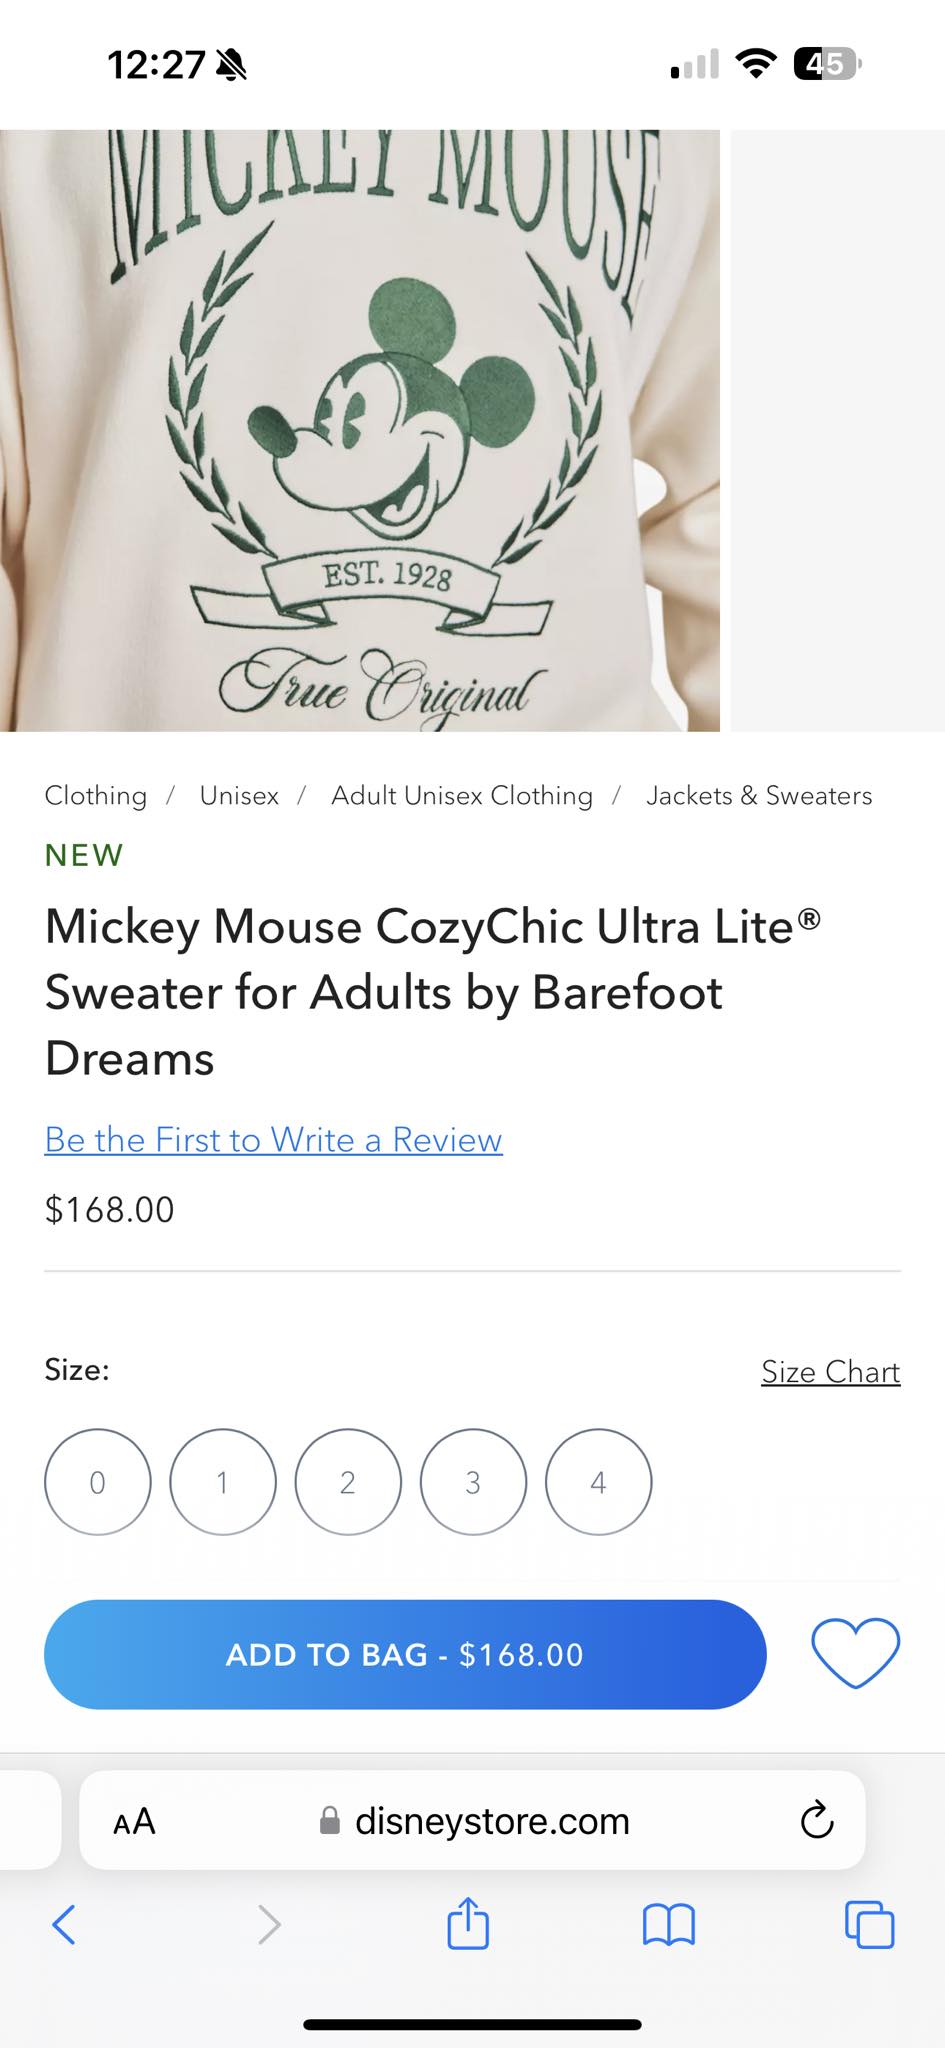Go back with Safari back arrow

63,1924
